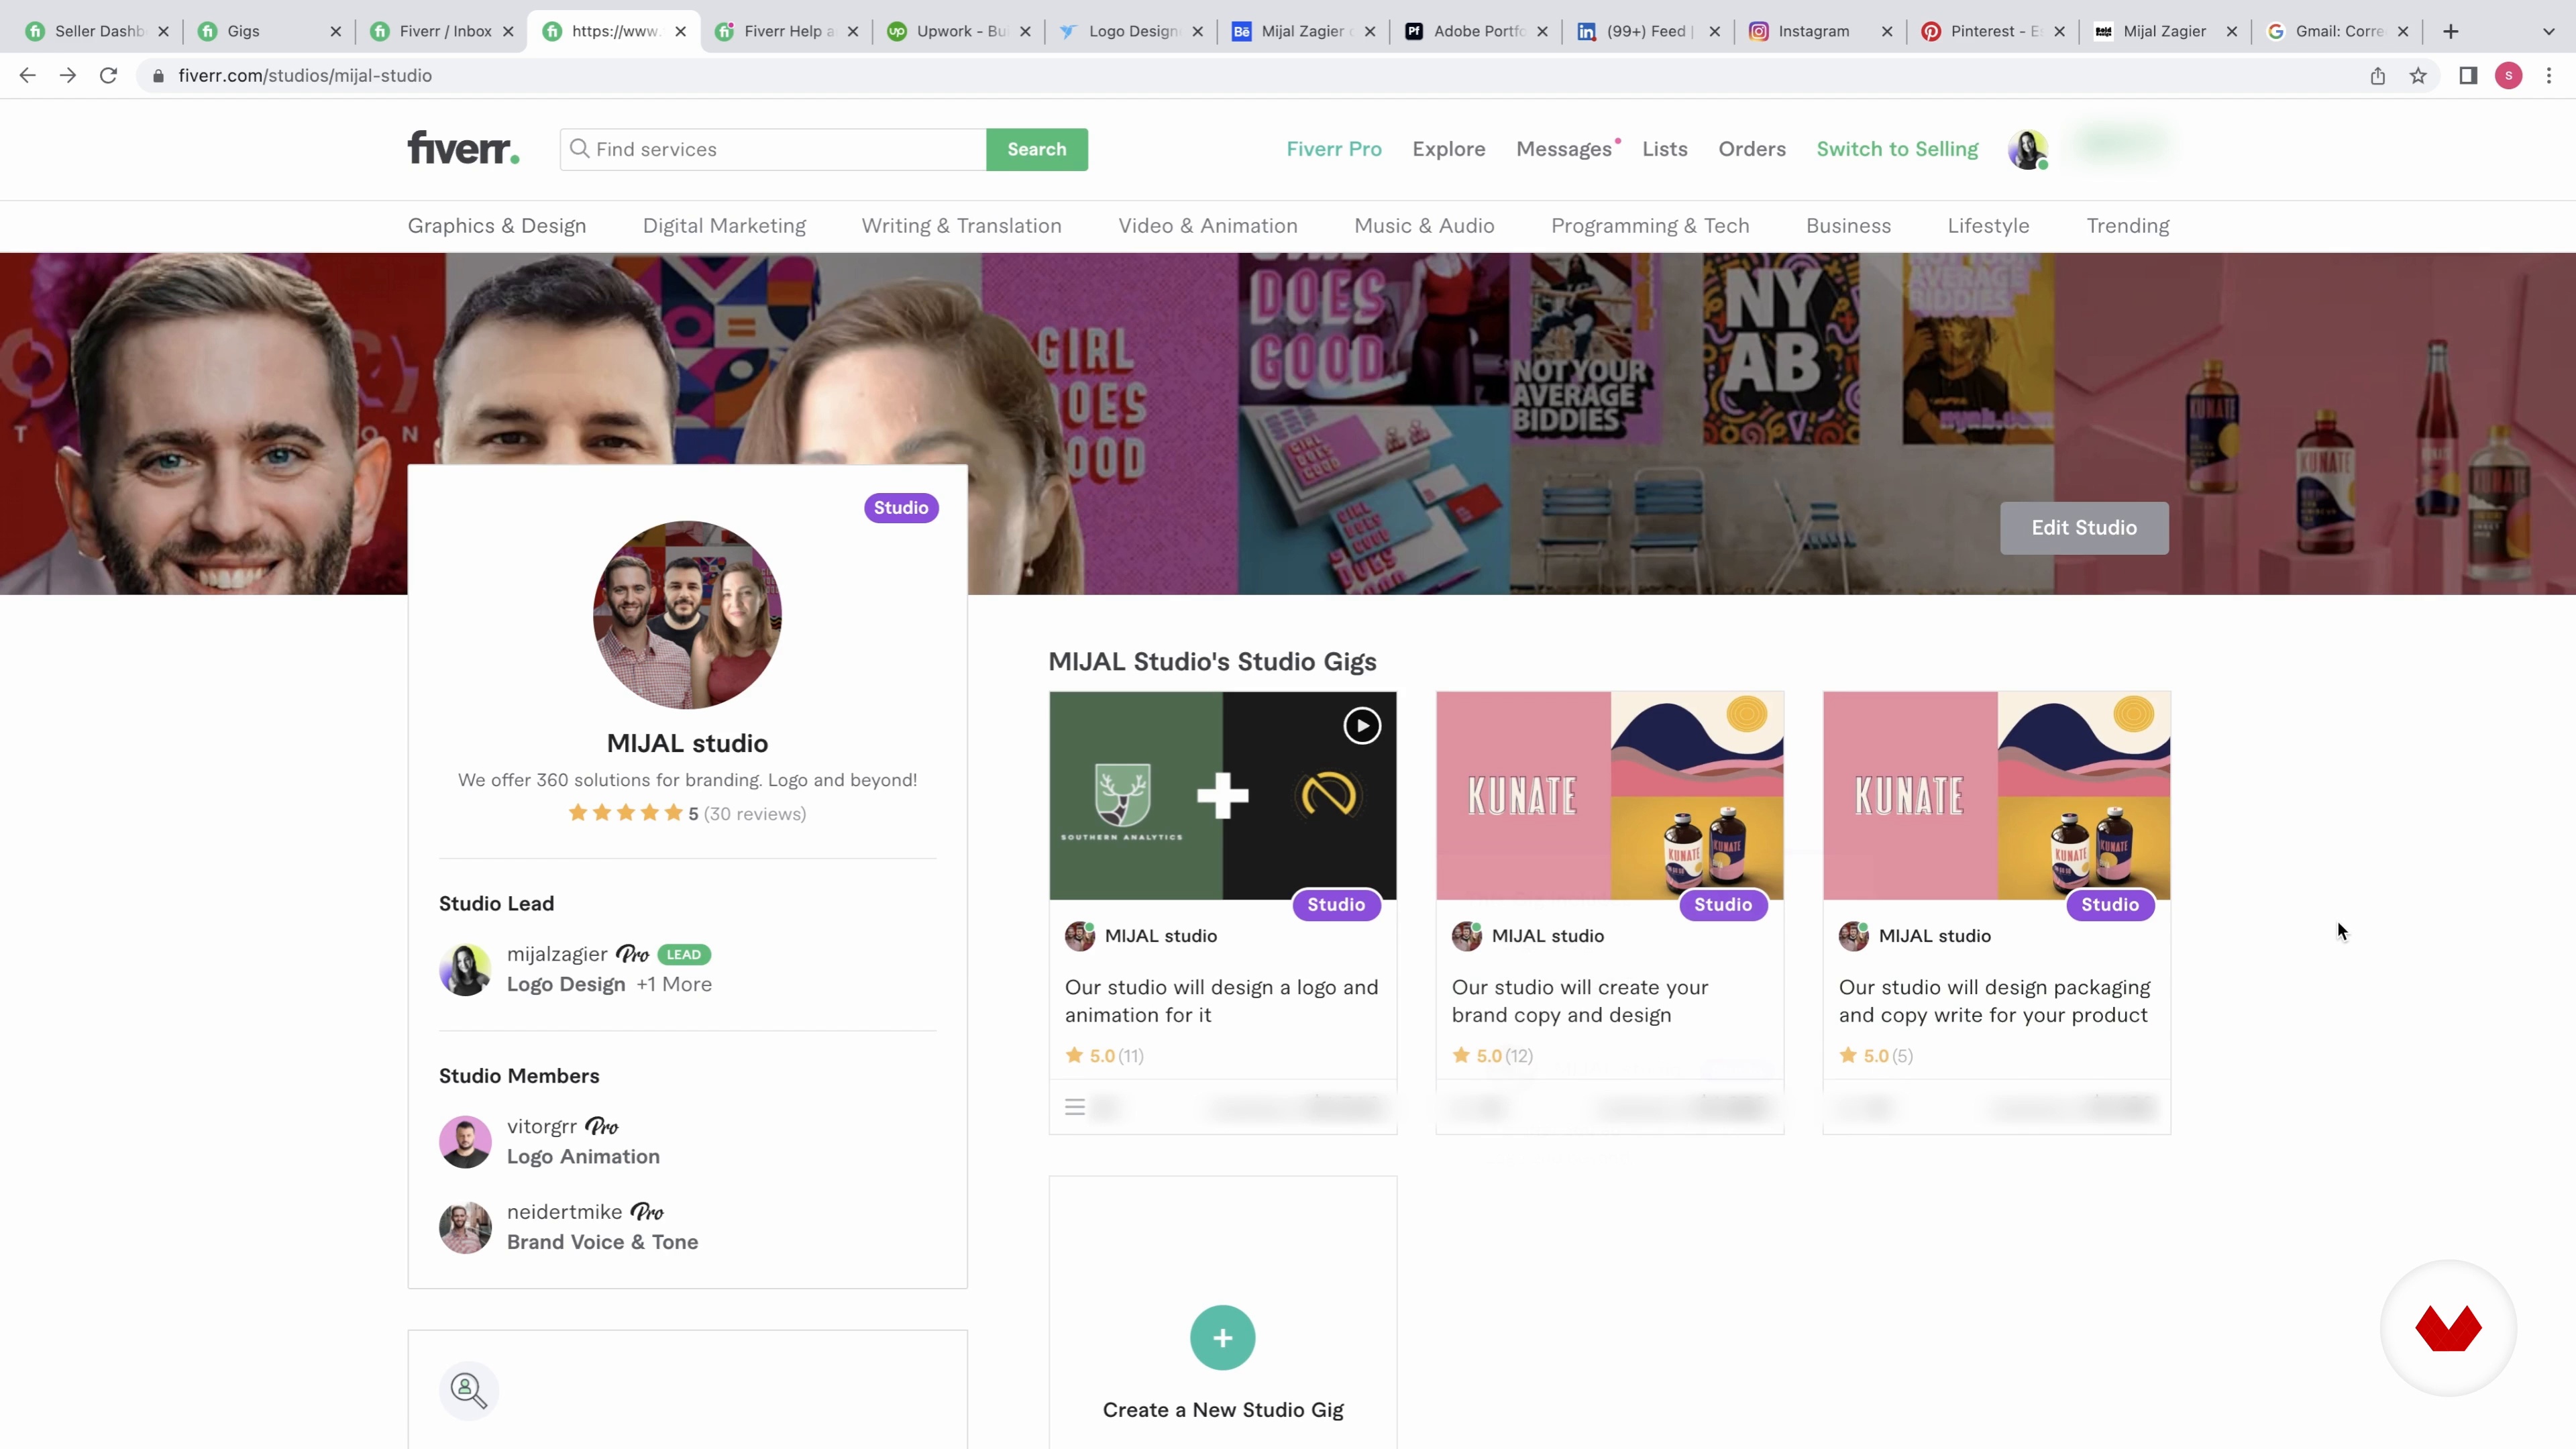Image resolution: width=2576 pixels, height=1449 pixels.
Task: Click vitorgrr's avatar picture
Action: [465, 1142]
